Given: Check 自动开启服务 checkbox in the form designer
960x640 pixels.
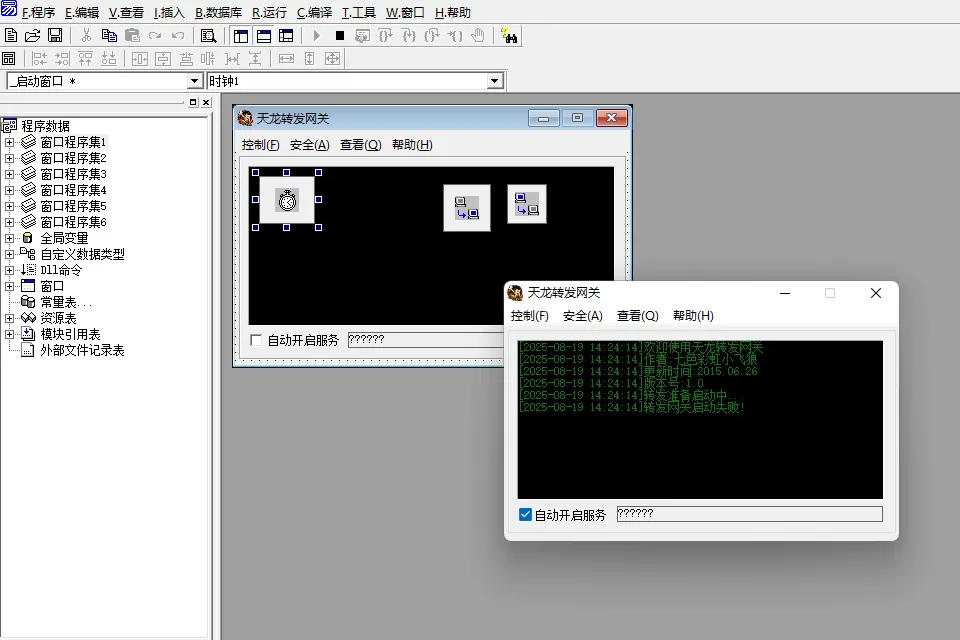Looking at the screenshot, I should coord(257,340).
